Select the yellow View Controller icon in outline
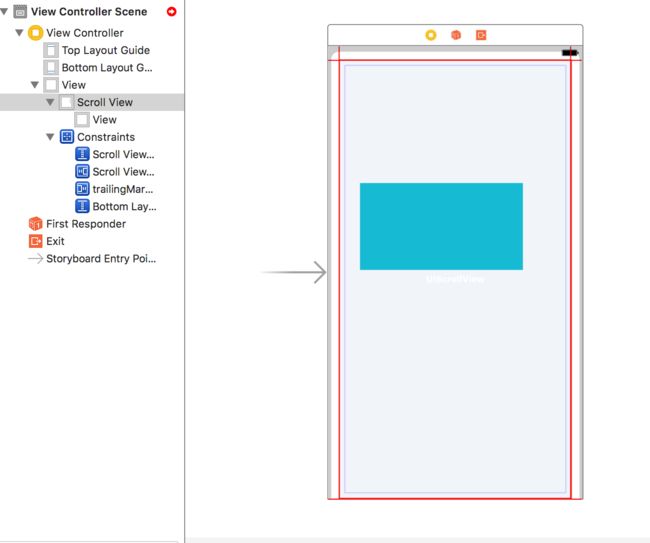 pyautogui.click(x=35, y=33)
